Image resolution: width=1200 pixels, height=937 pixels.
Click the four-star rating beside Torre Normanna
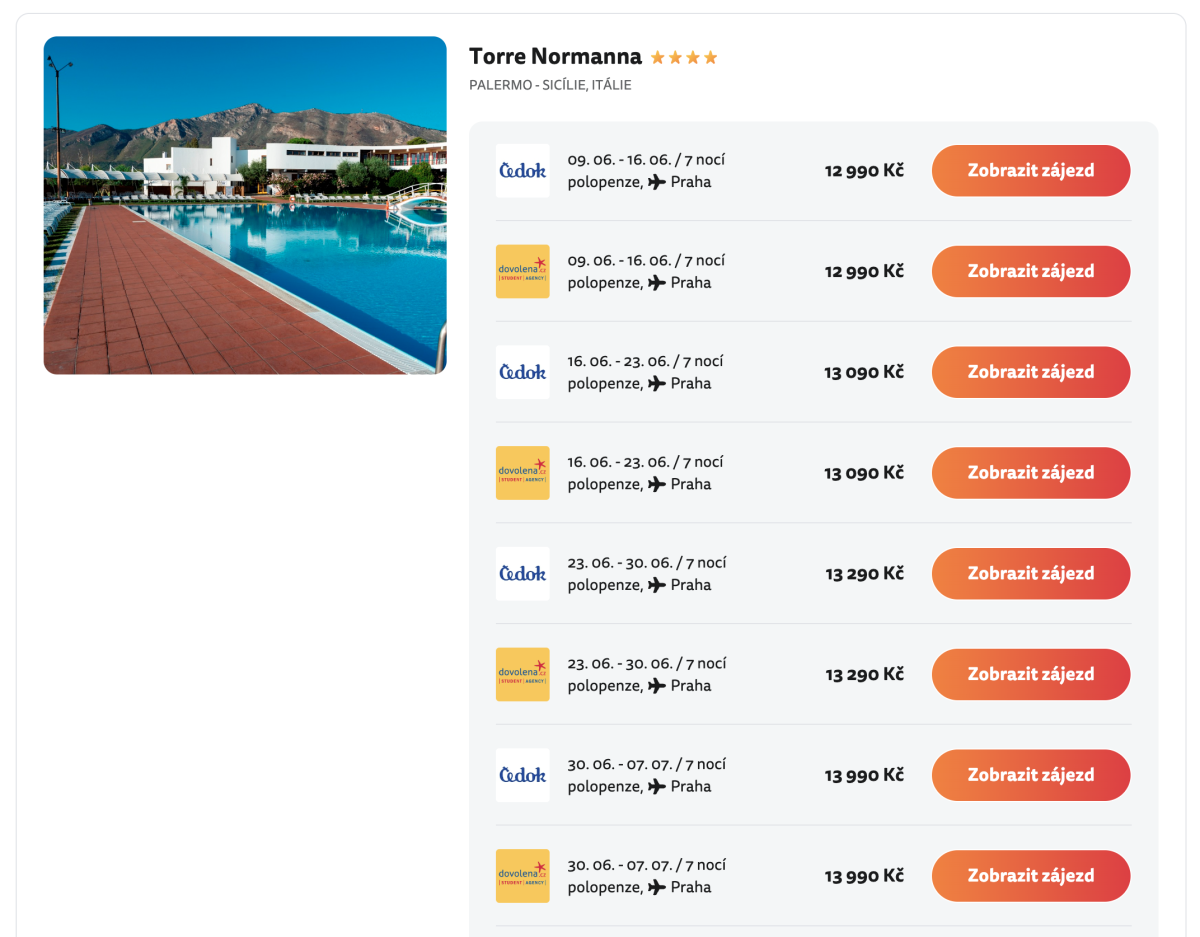[684, 58]
